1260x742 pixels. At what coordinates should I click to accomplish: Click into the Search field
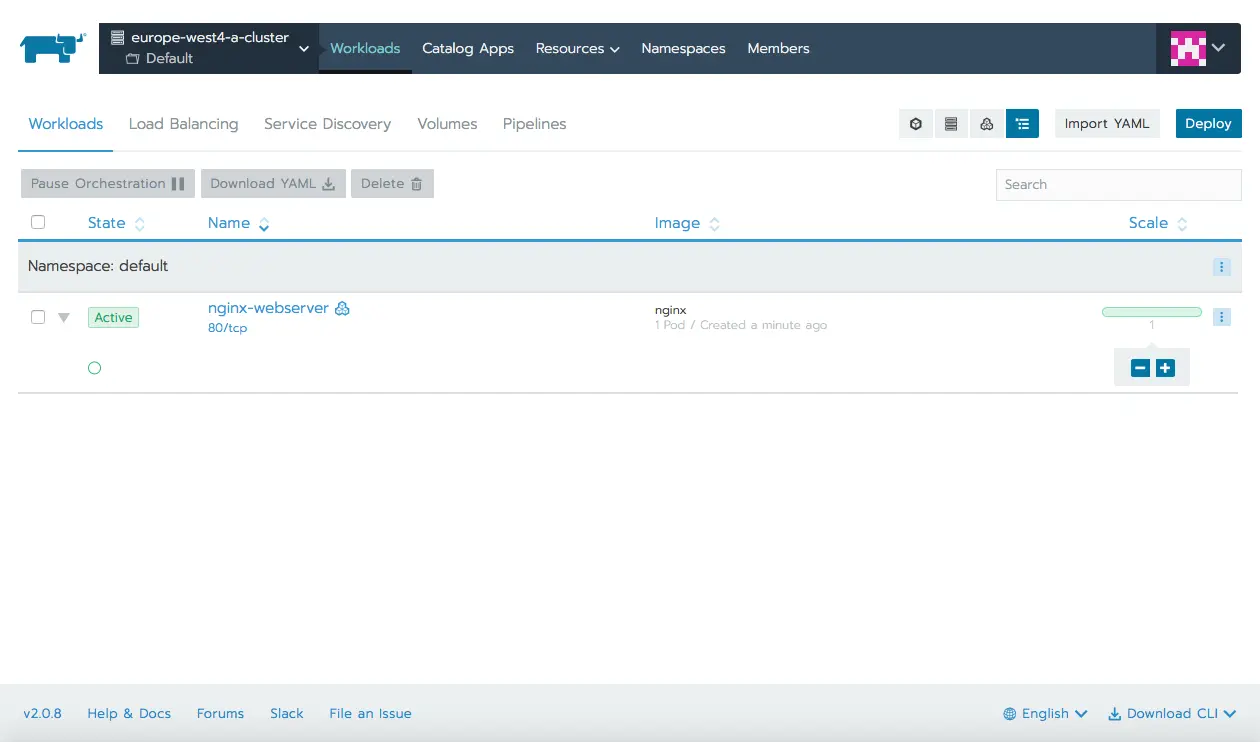pyautogui.click(x=1119, y=185)
